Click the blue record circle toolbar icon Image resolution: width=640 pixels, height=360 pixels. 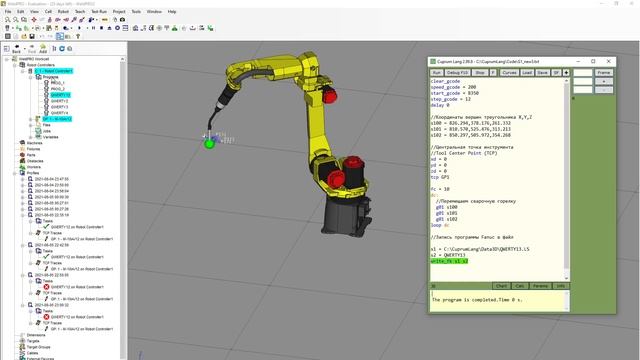tap(117, 28)
